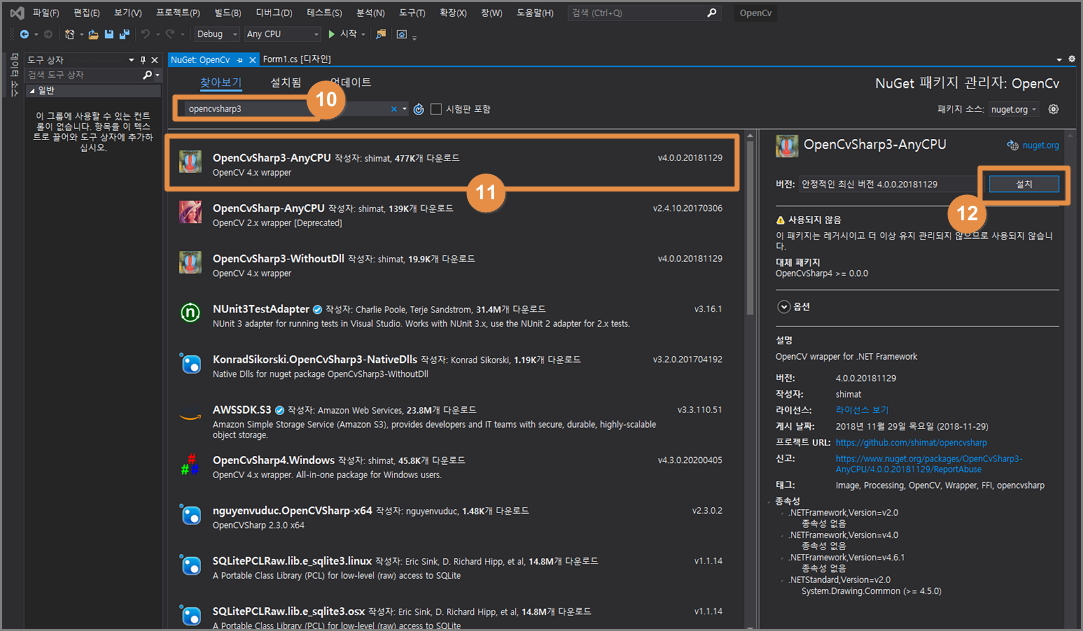The height and width of the screenshot is (631, 1083).
Task: Select the OpenCvSharp3-AnyCPU package row
Action: coord(452,164)
